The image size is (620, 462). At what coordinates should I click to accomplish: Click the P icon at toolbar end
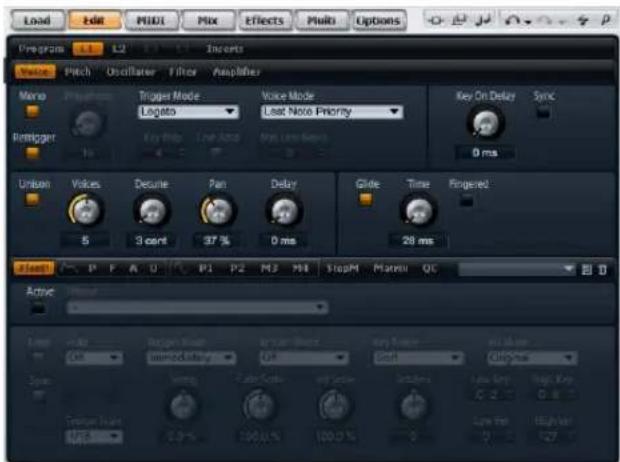(x=605, y=20)
